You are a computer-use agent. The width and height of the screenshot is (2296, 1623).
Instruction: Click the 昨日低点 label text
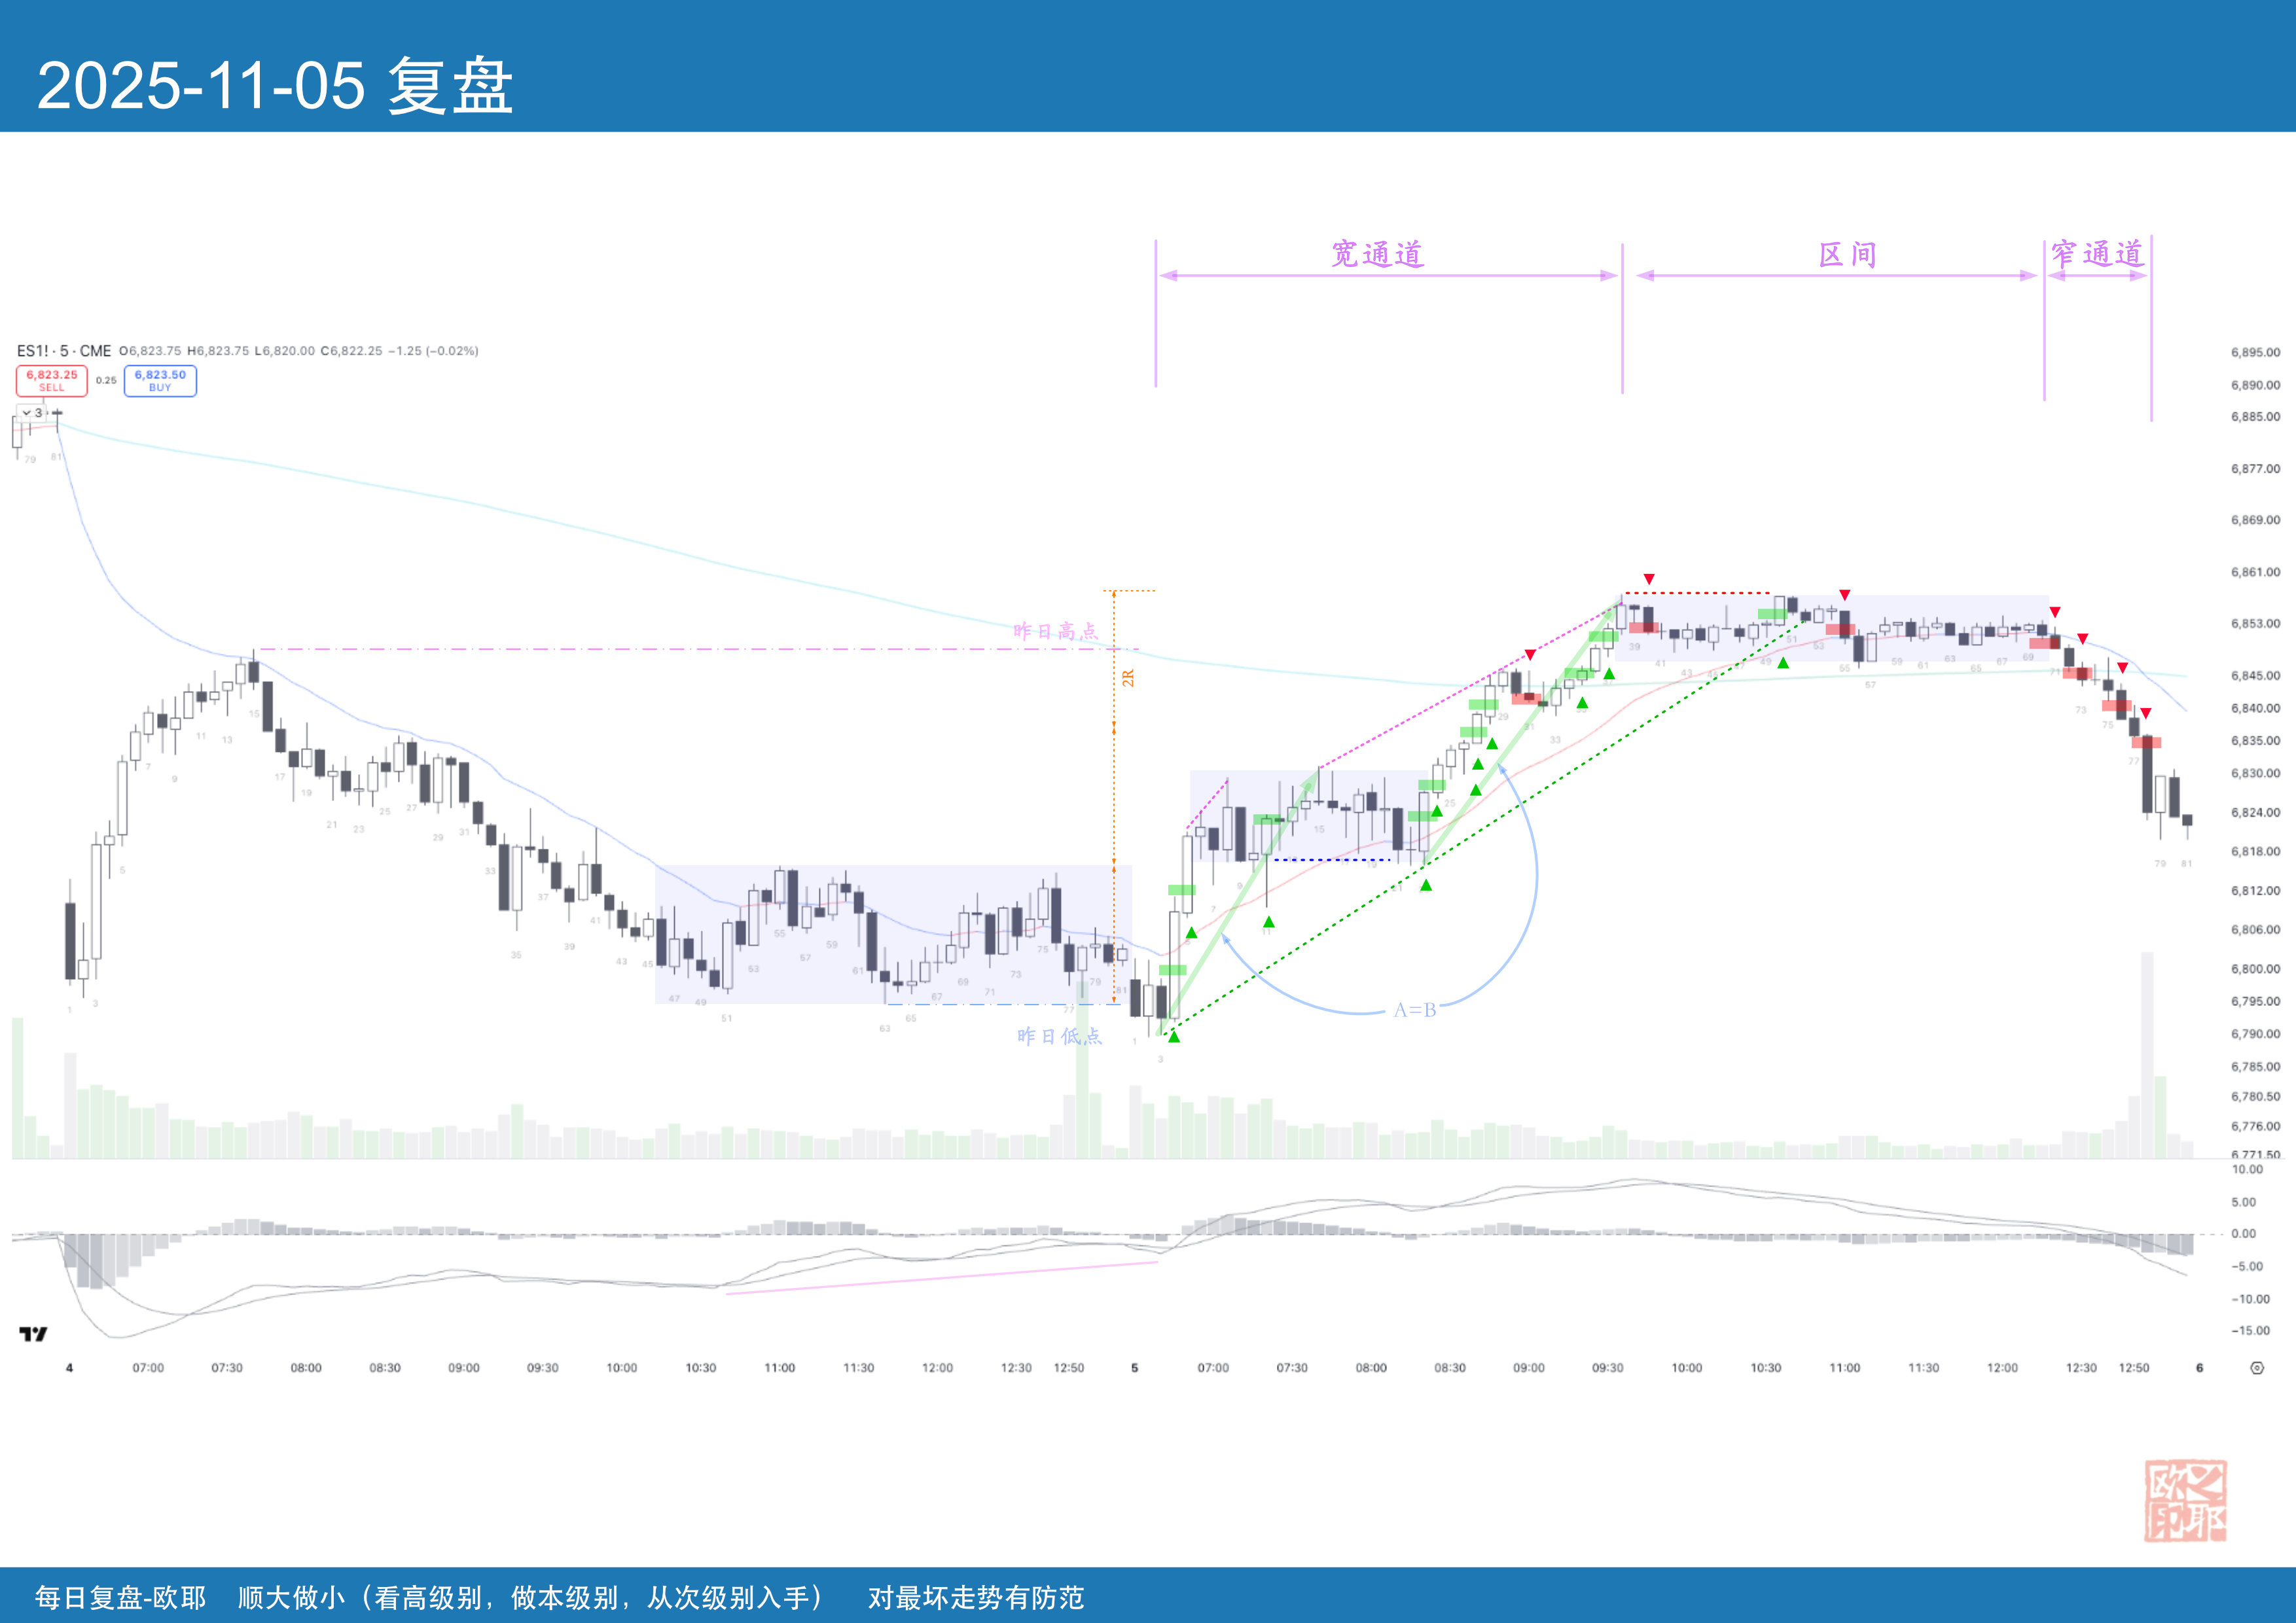point(1059,1036)
